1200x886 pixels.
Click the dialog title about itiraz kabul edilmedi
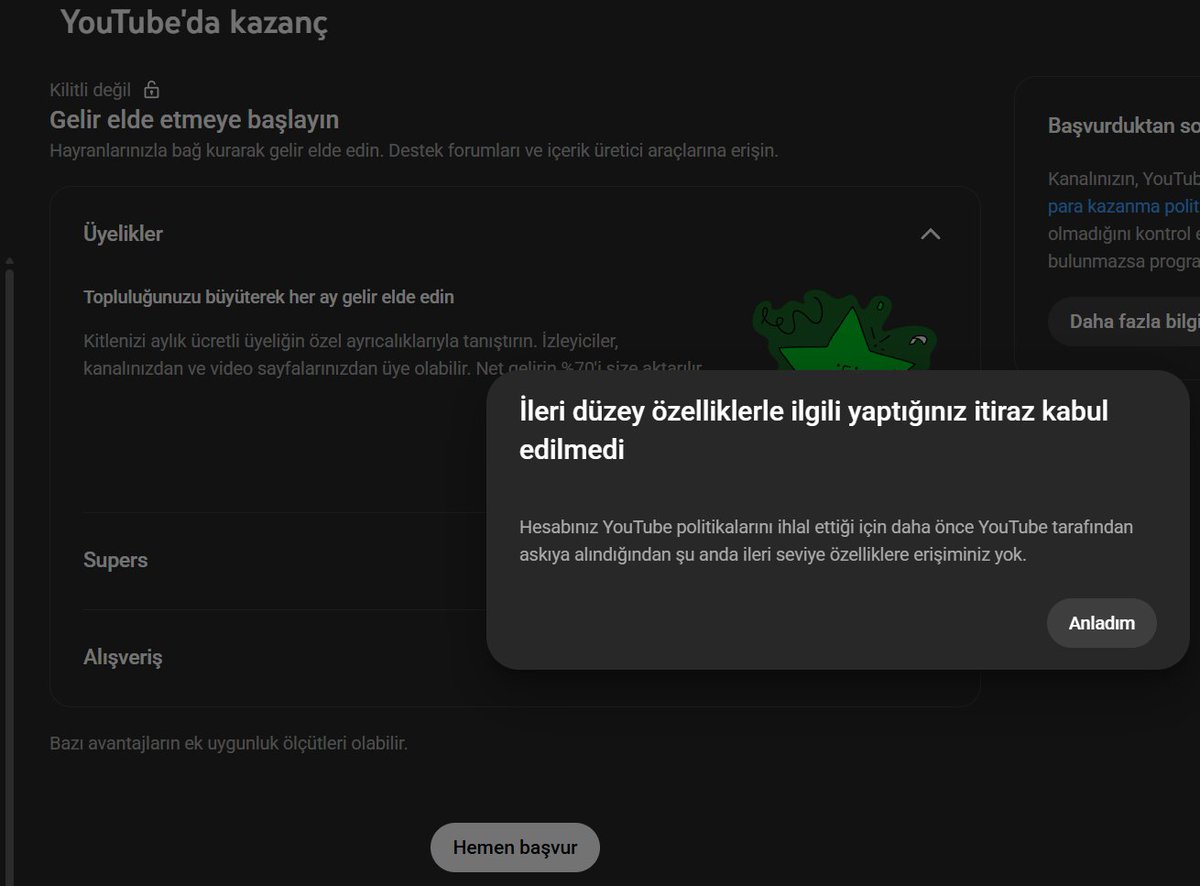[814, 430]
